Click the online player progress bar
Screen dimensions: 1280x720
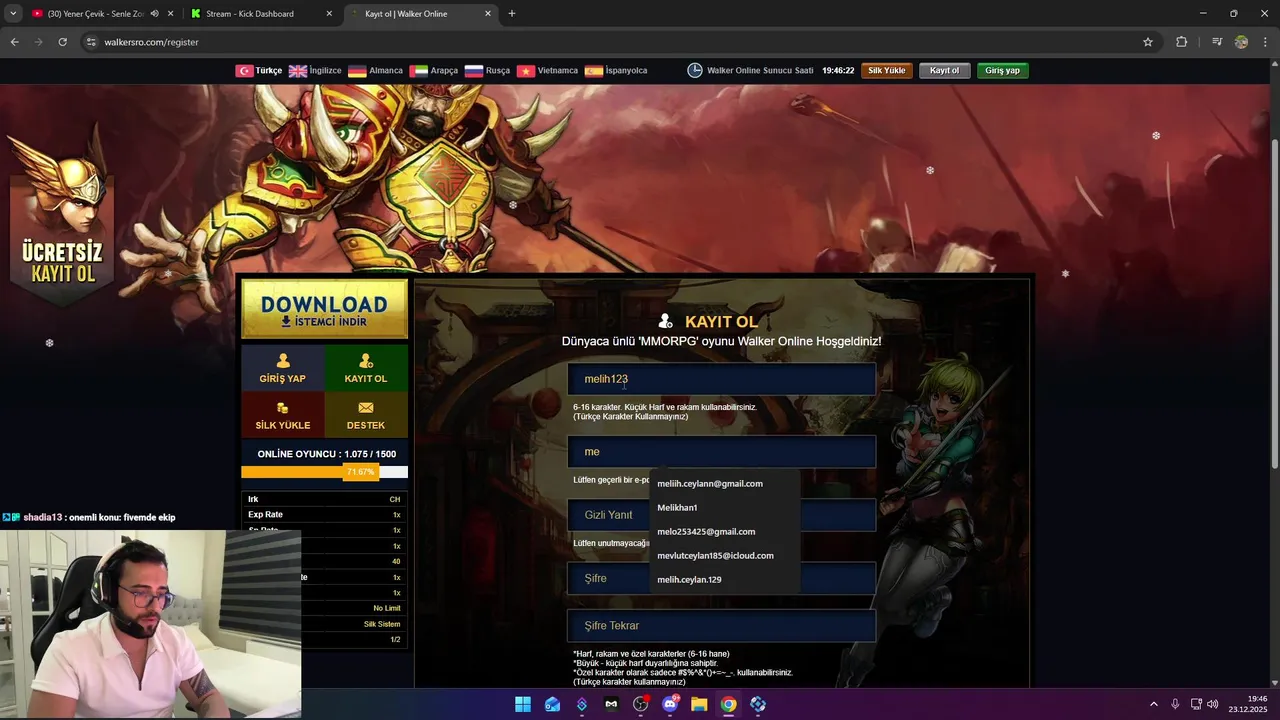324,472
